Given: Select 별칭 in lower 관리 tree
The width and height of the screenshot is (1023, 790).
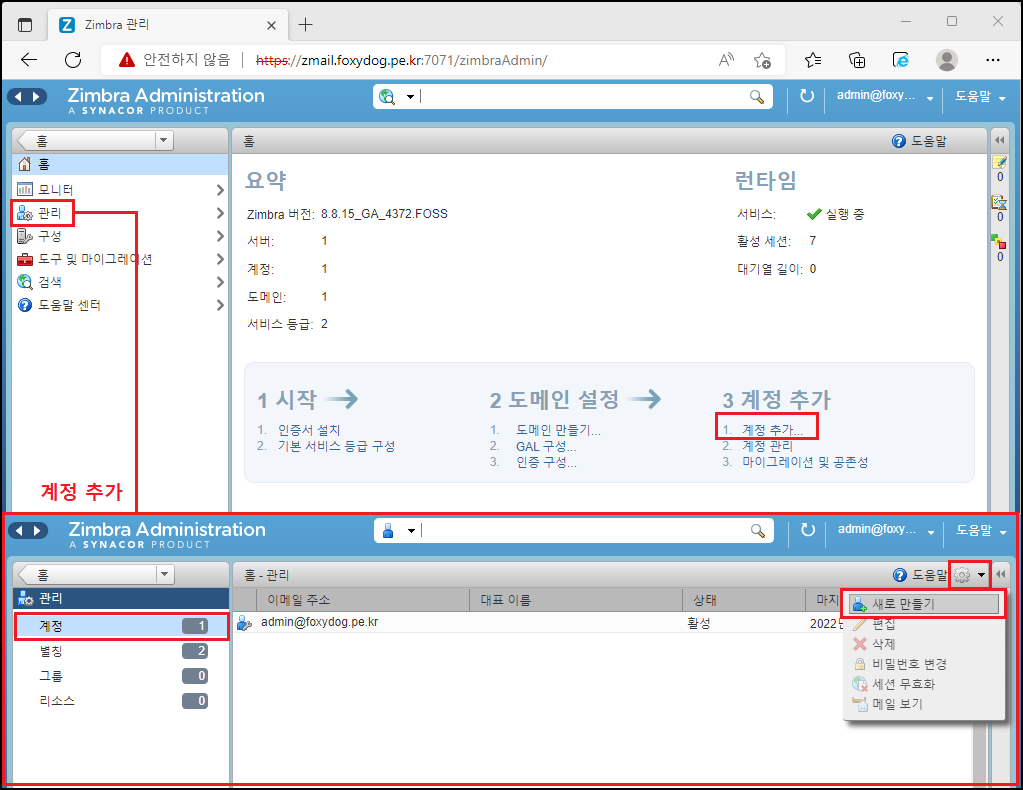Looking at the screenshot, I should [121, 651].
